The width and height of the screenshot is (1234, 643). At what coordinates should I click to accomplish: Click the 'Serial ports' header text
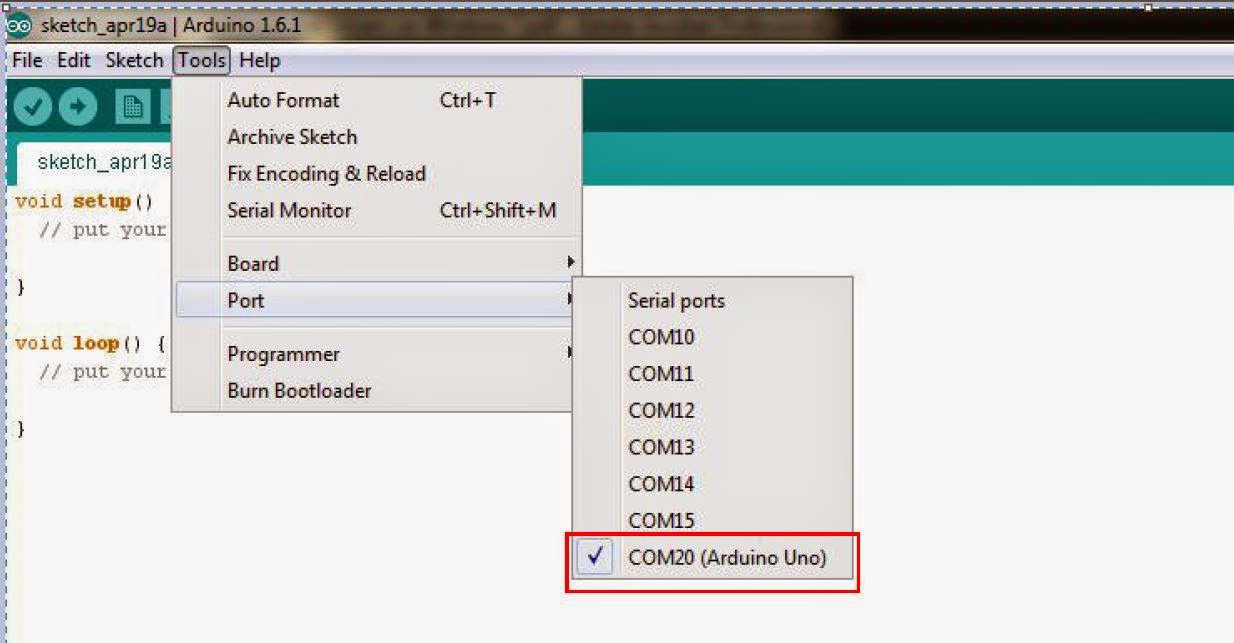(676, 301)
